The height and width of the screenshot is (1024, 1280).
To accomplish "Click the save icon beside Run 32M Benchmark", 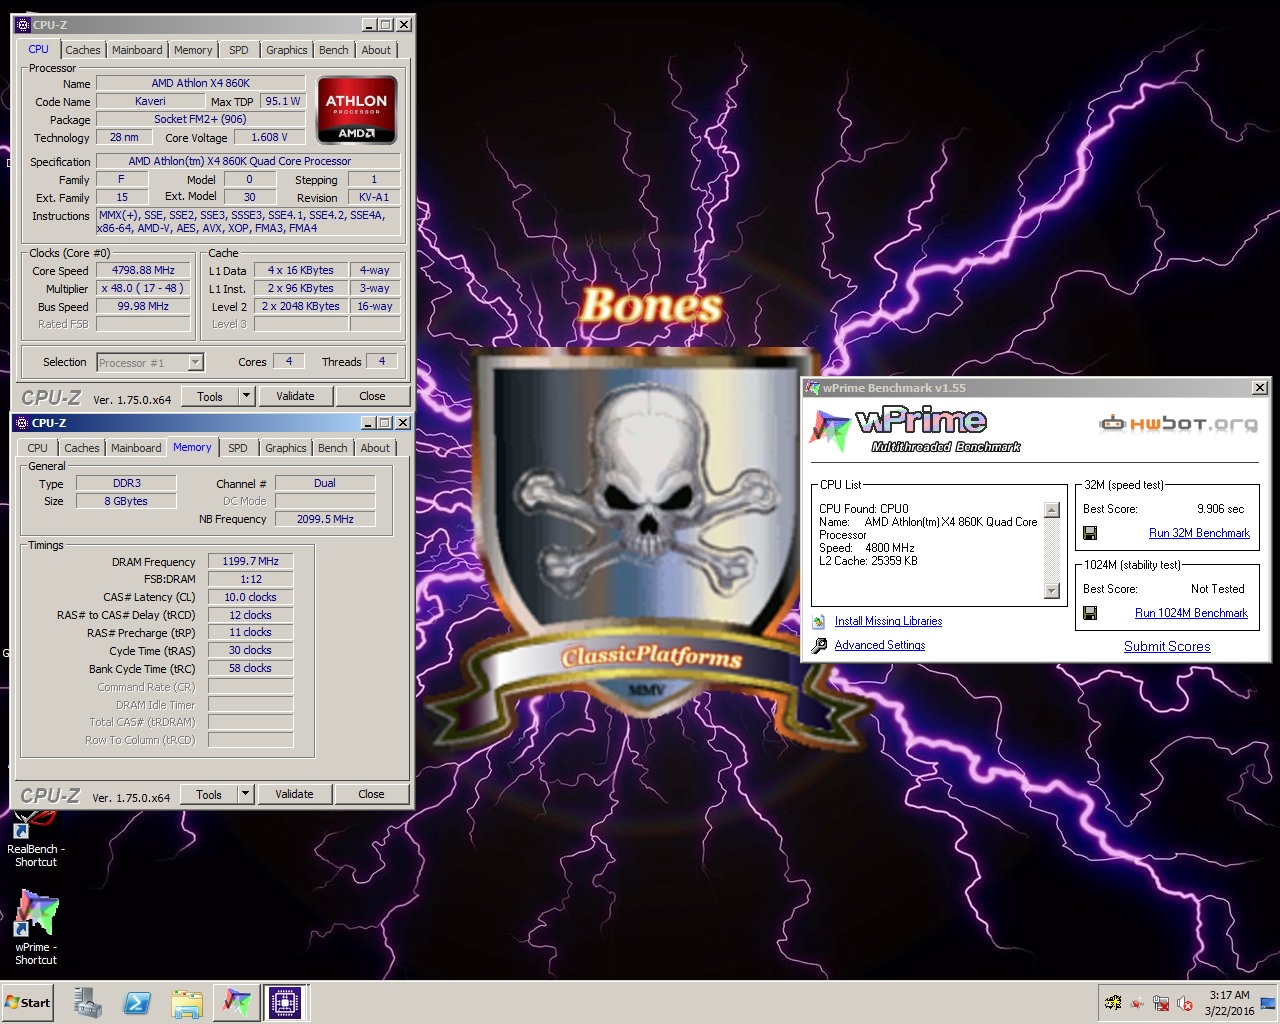I will (x=1090, y=533).
